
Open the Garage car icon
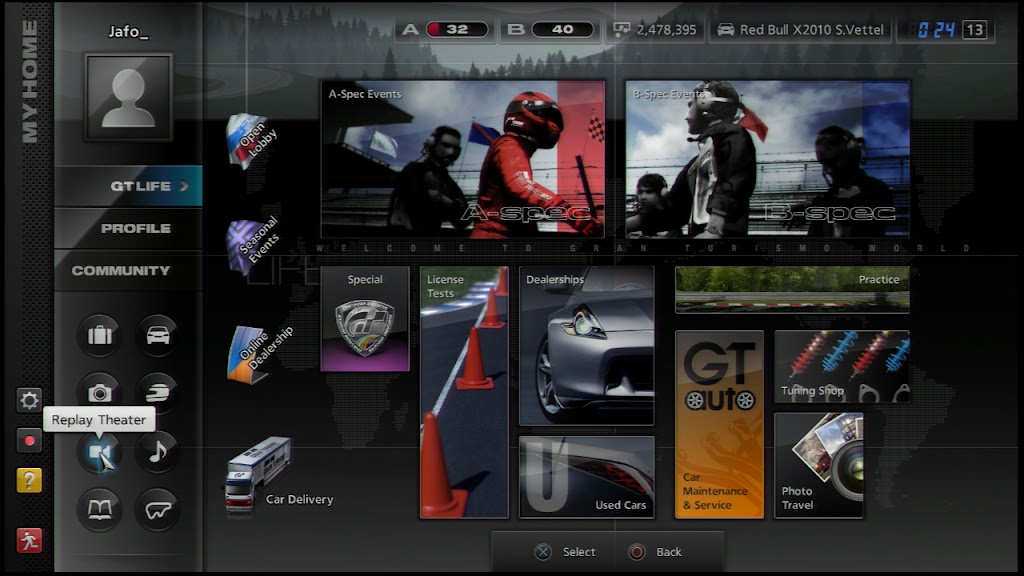(157, 336)
